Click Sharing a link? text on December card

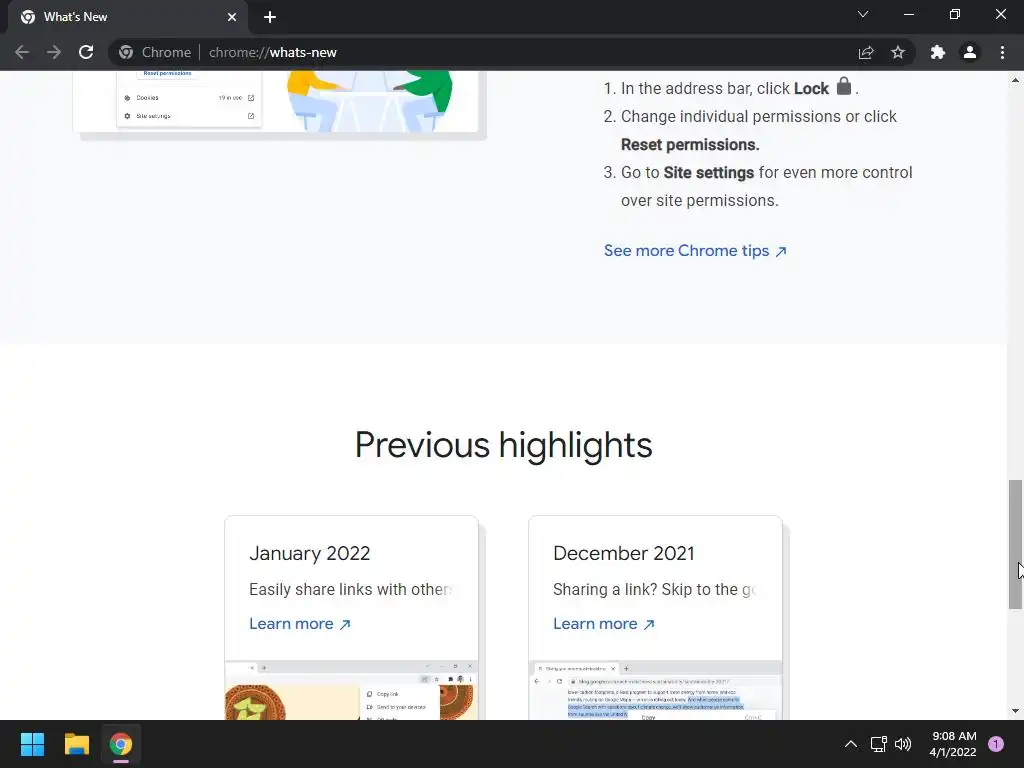coord(654,589)
